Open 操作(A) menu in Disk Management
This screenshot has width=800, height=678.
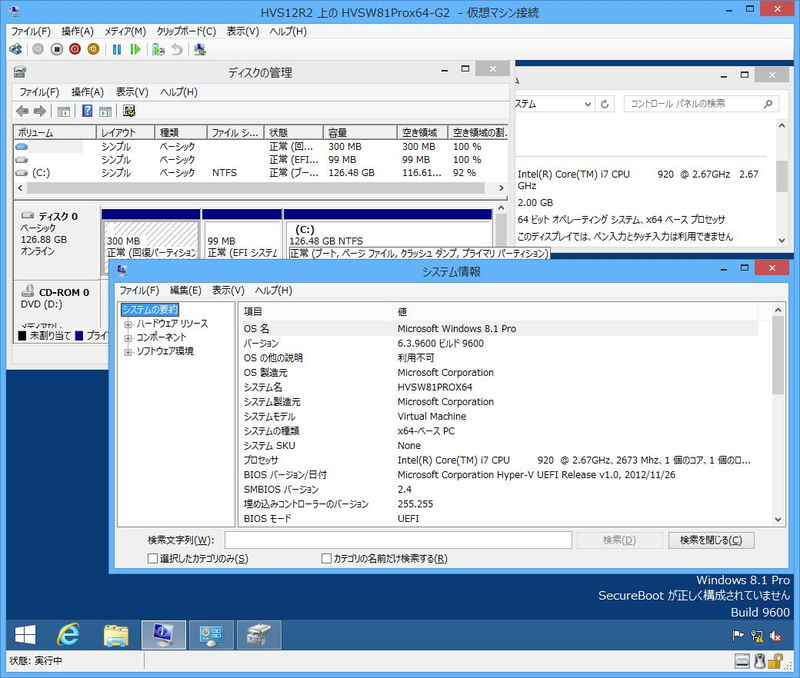[87, 92]
